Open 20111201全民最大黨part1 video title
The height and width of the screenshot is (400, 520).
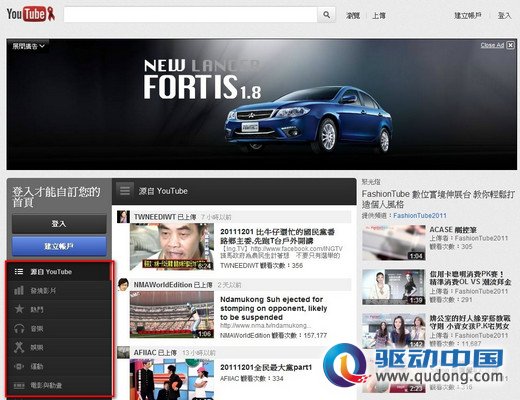(266, 367)
